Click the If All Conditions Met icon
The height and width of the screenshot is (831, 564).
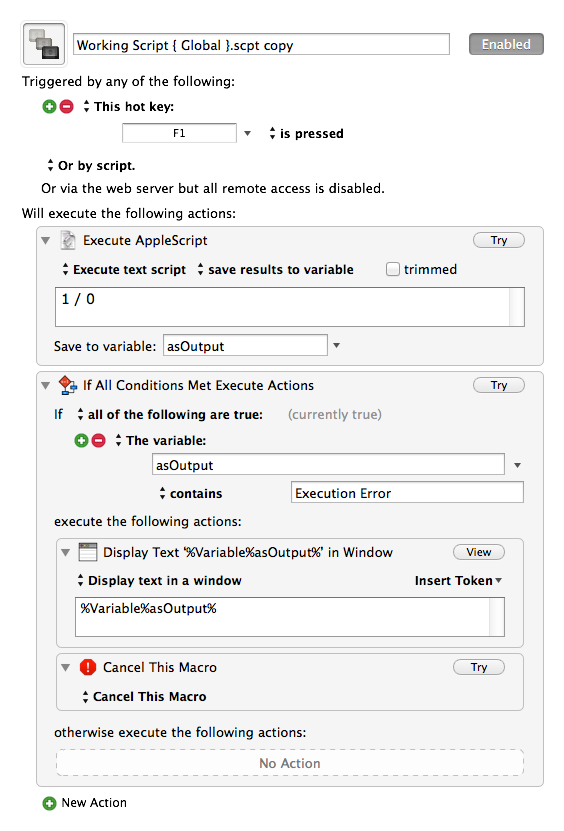pyautogui.click(x=68, y=385)
